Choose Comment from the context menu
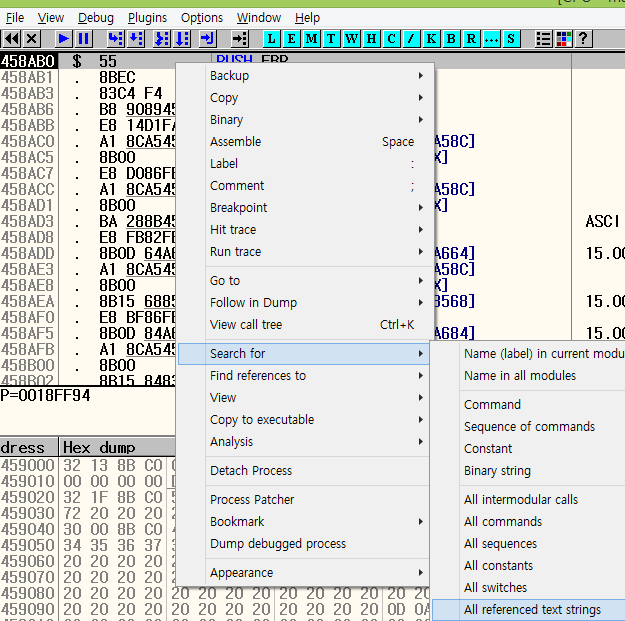The width and height of the screenshot is (625, 621). pyautogui.click(x=304, y=185)
